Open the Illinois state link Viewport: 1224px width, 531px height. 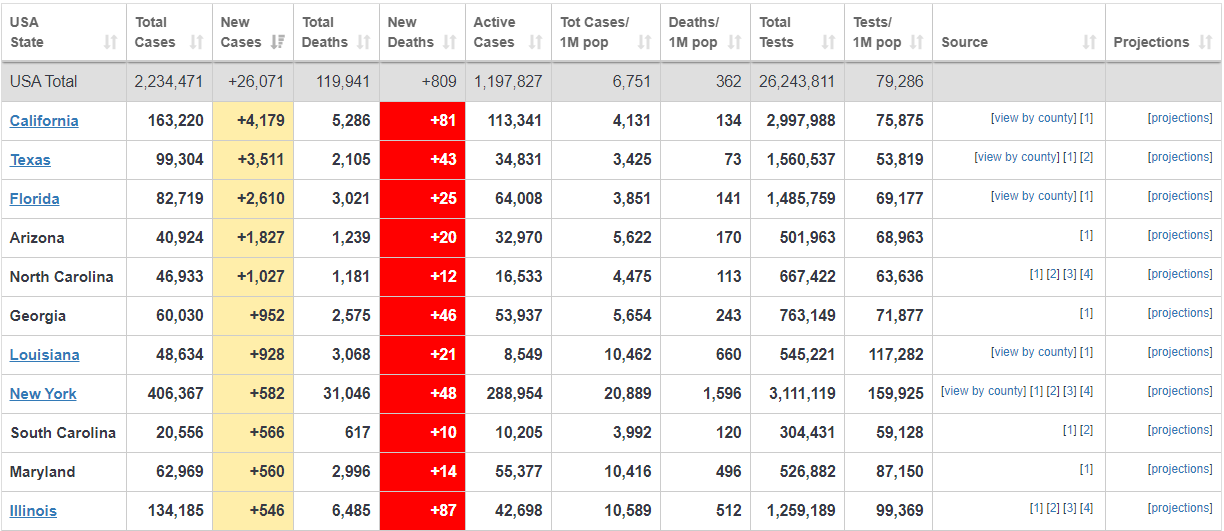34,511
